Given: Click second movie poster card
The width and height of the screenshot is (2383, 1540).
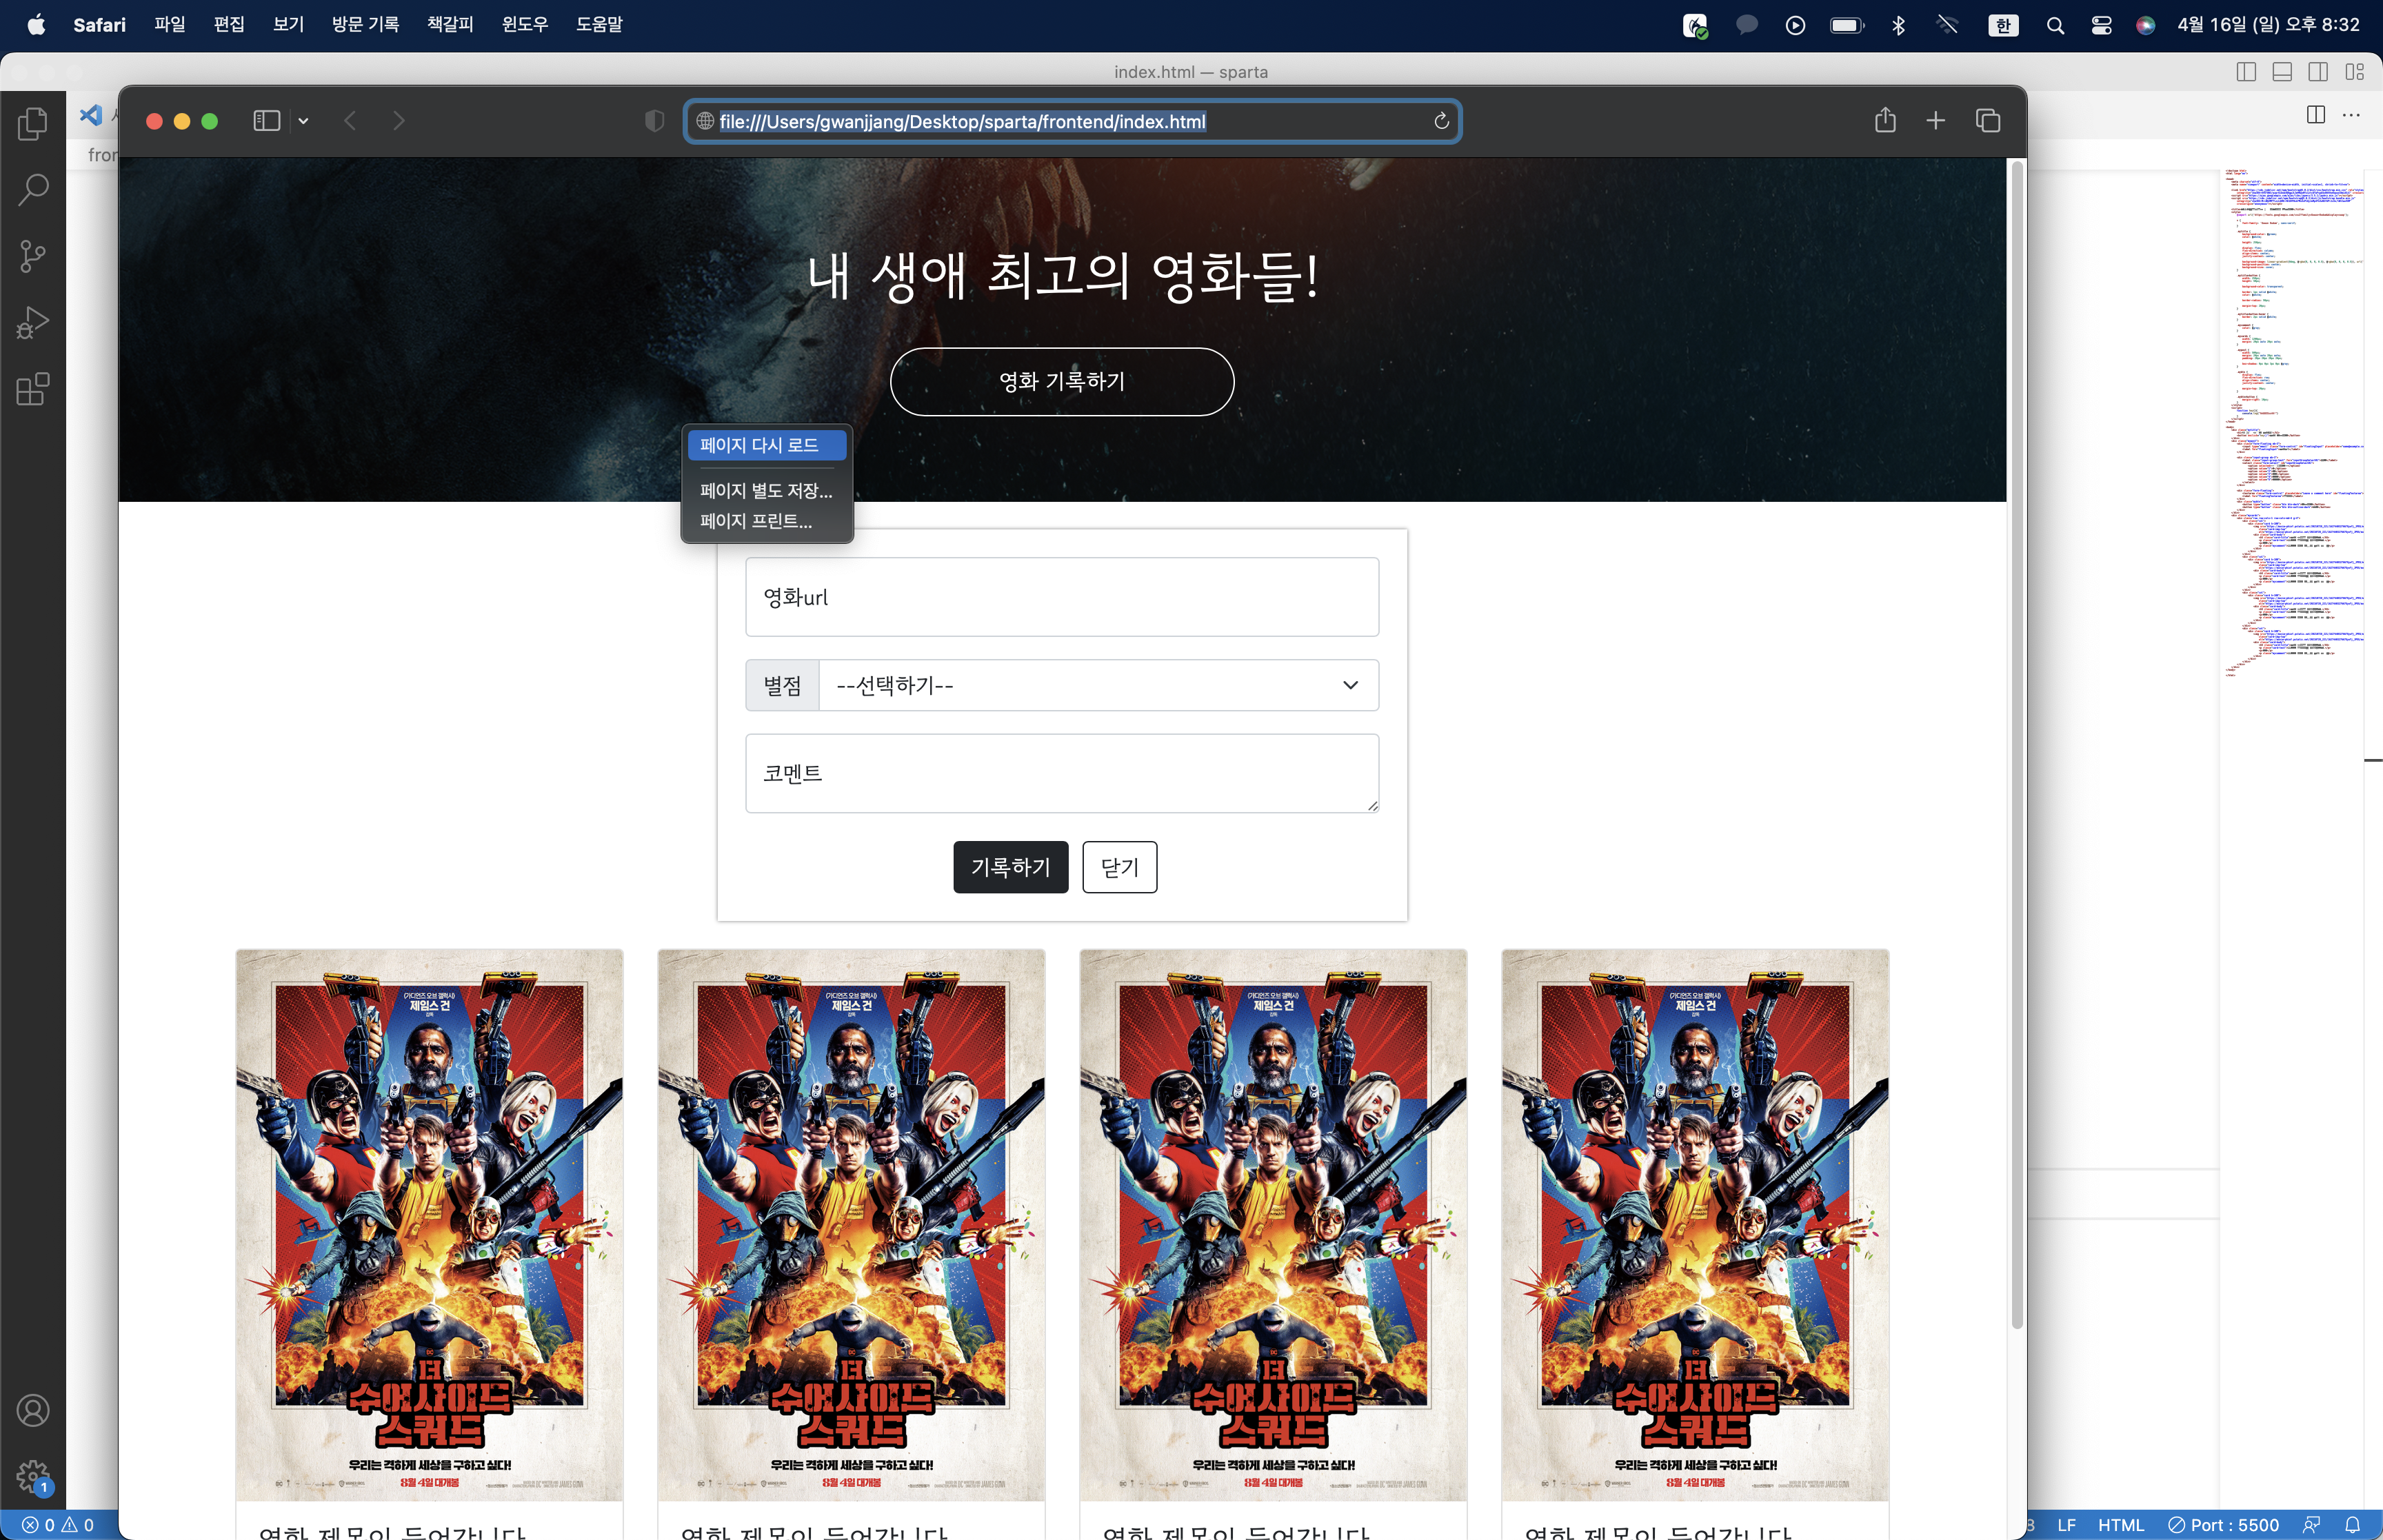Looking at the screenshot, I should [x=851, y=1225].
